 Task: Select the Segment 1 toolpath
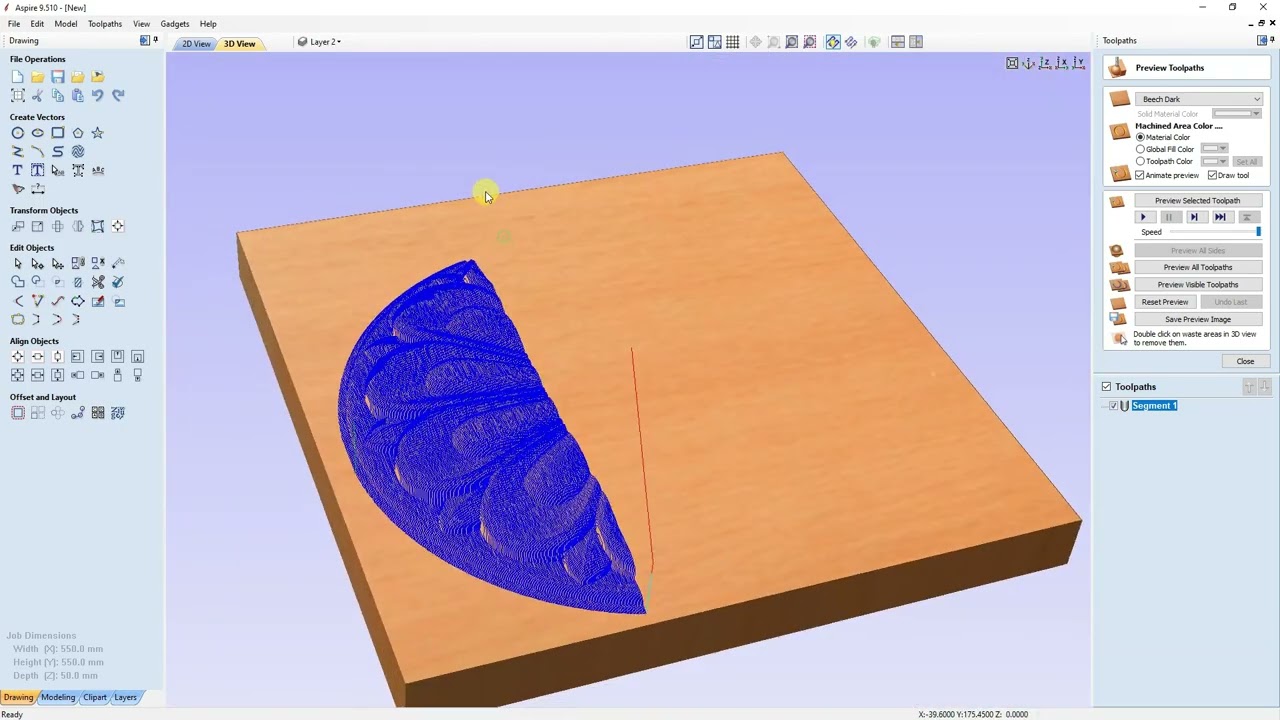coord(1154,406)
